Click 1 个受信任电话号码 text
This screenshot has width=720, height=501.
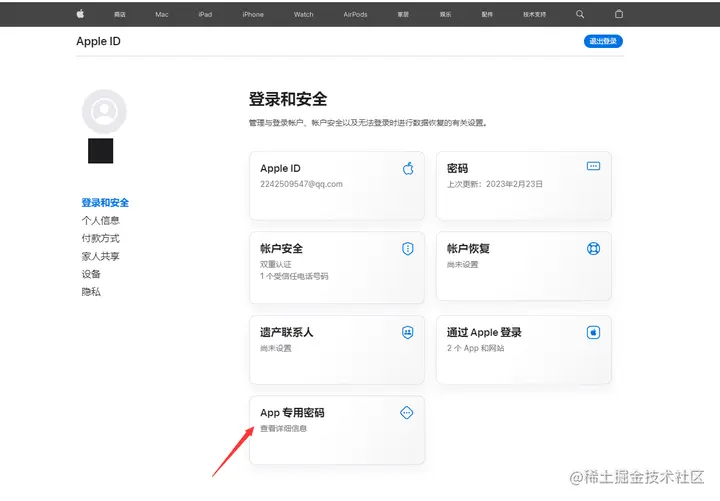coord(294,276)
